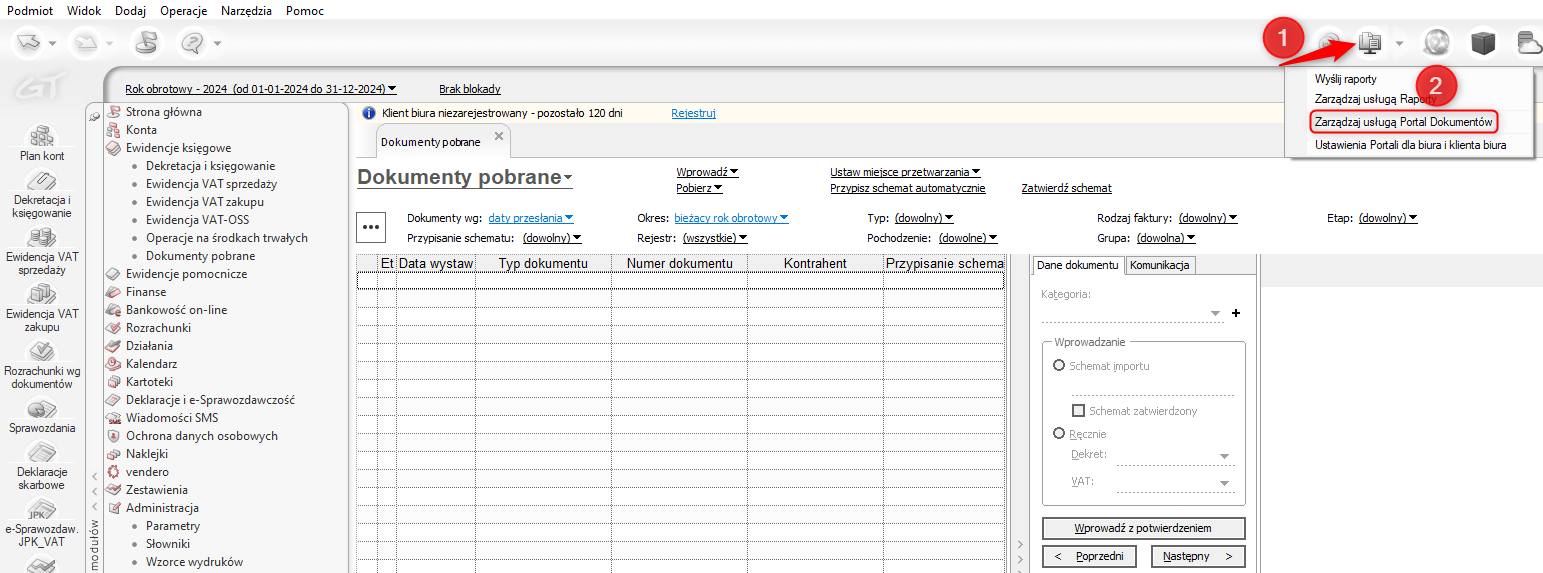
Task: Open Kategoria combo box arrow
Action: 1216,314
